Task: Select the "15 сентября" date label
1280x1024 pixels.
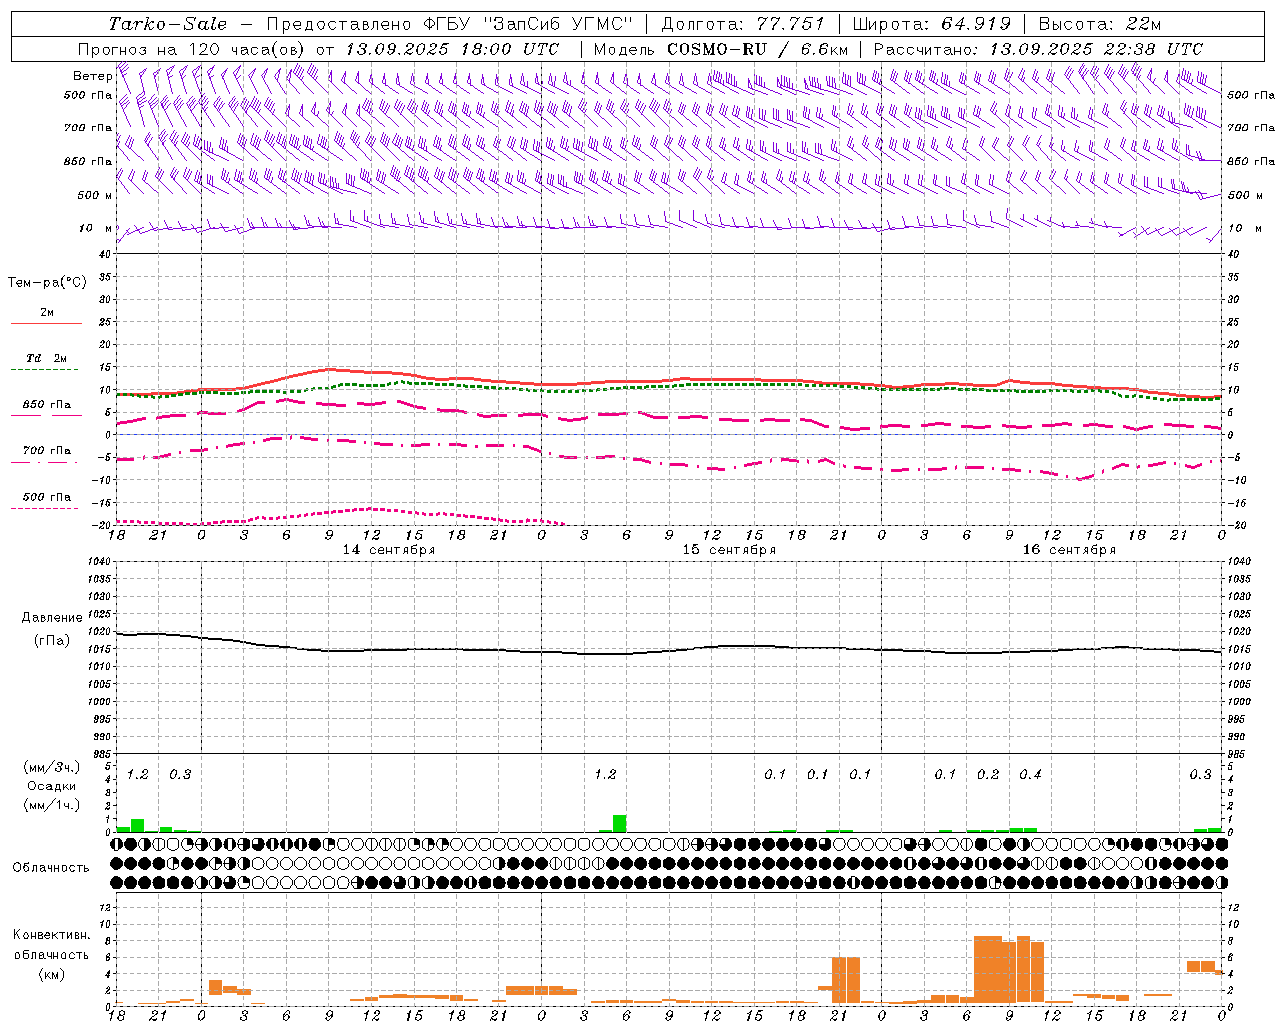Action: point(729,549)
